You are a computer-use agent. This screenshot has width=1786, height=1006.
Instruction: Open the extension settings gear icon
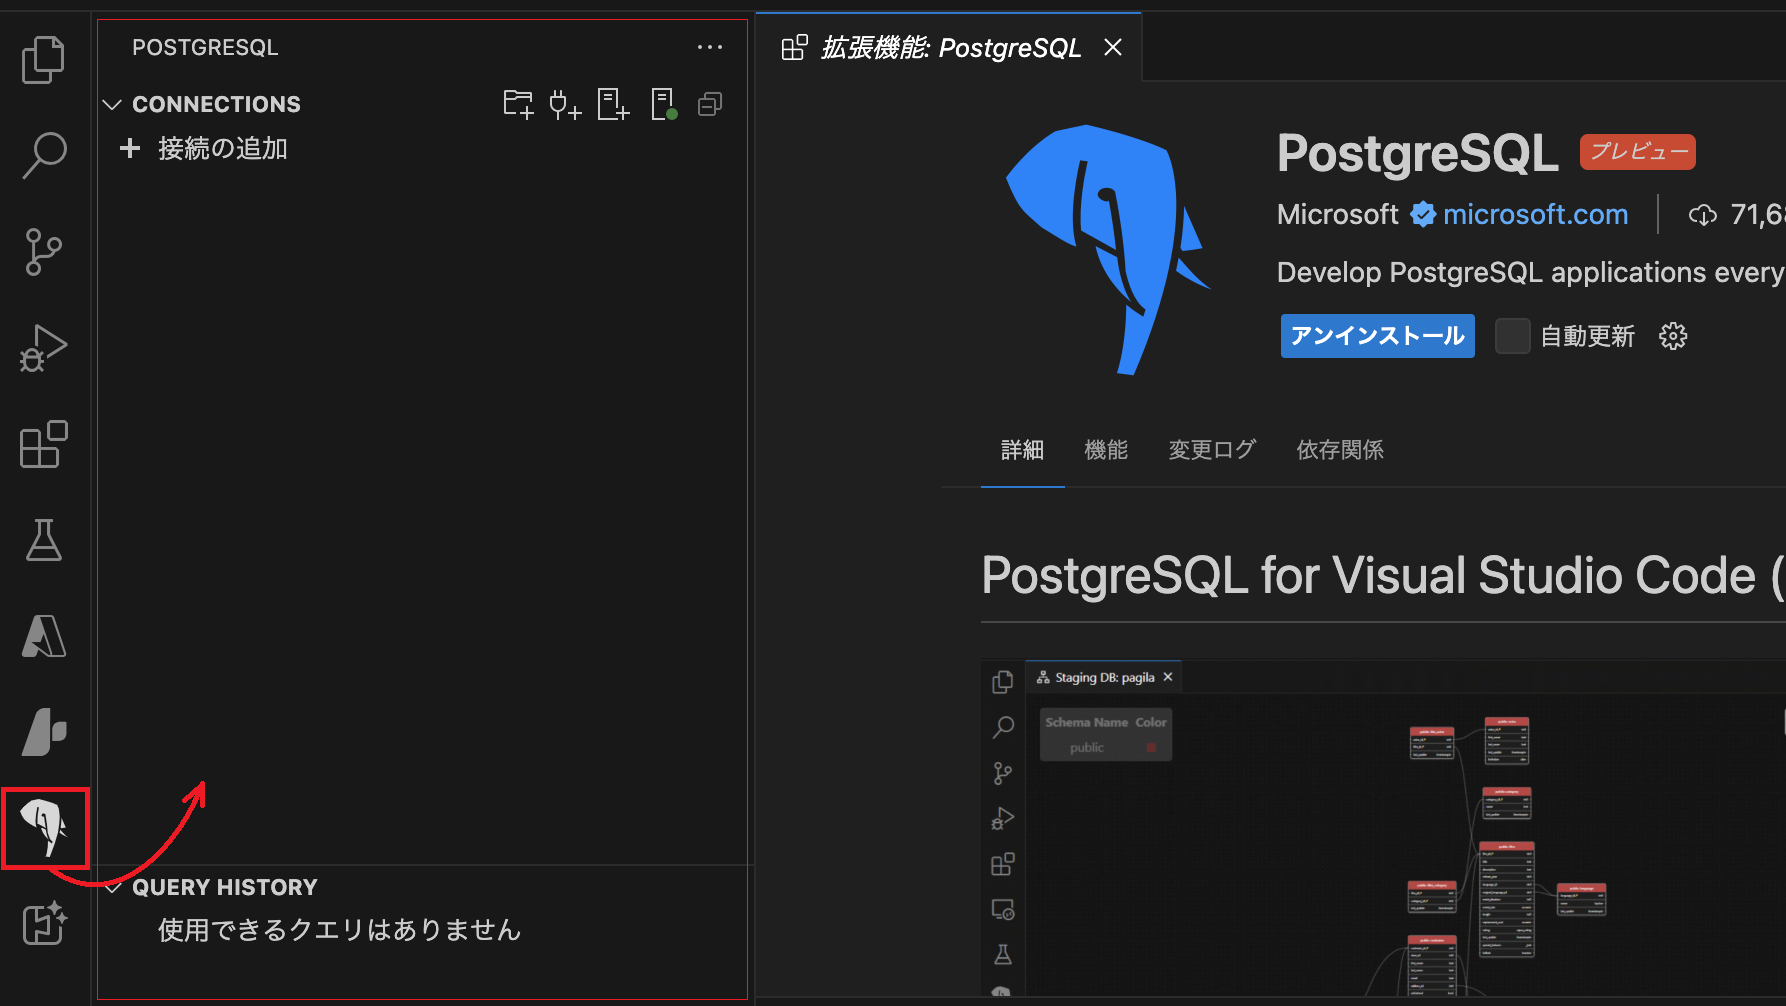[1673, 336]
